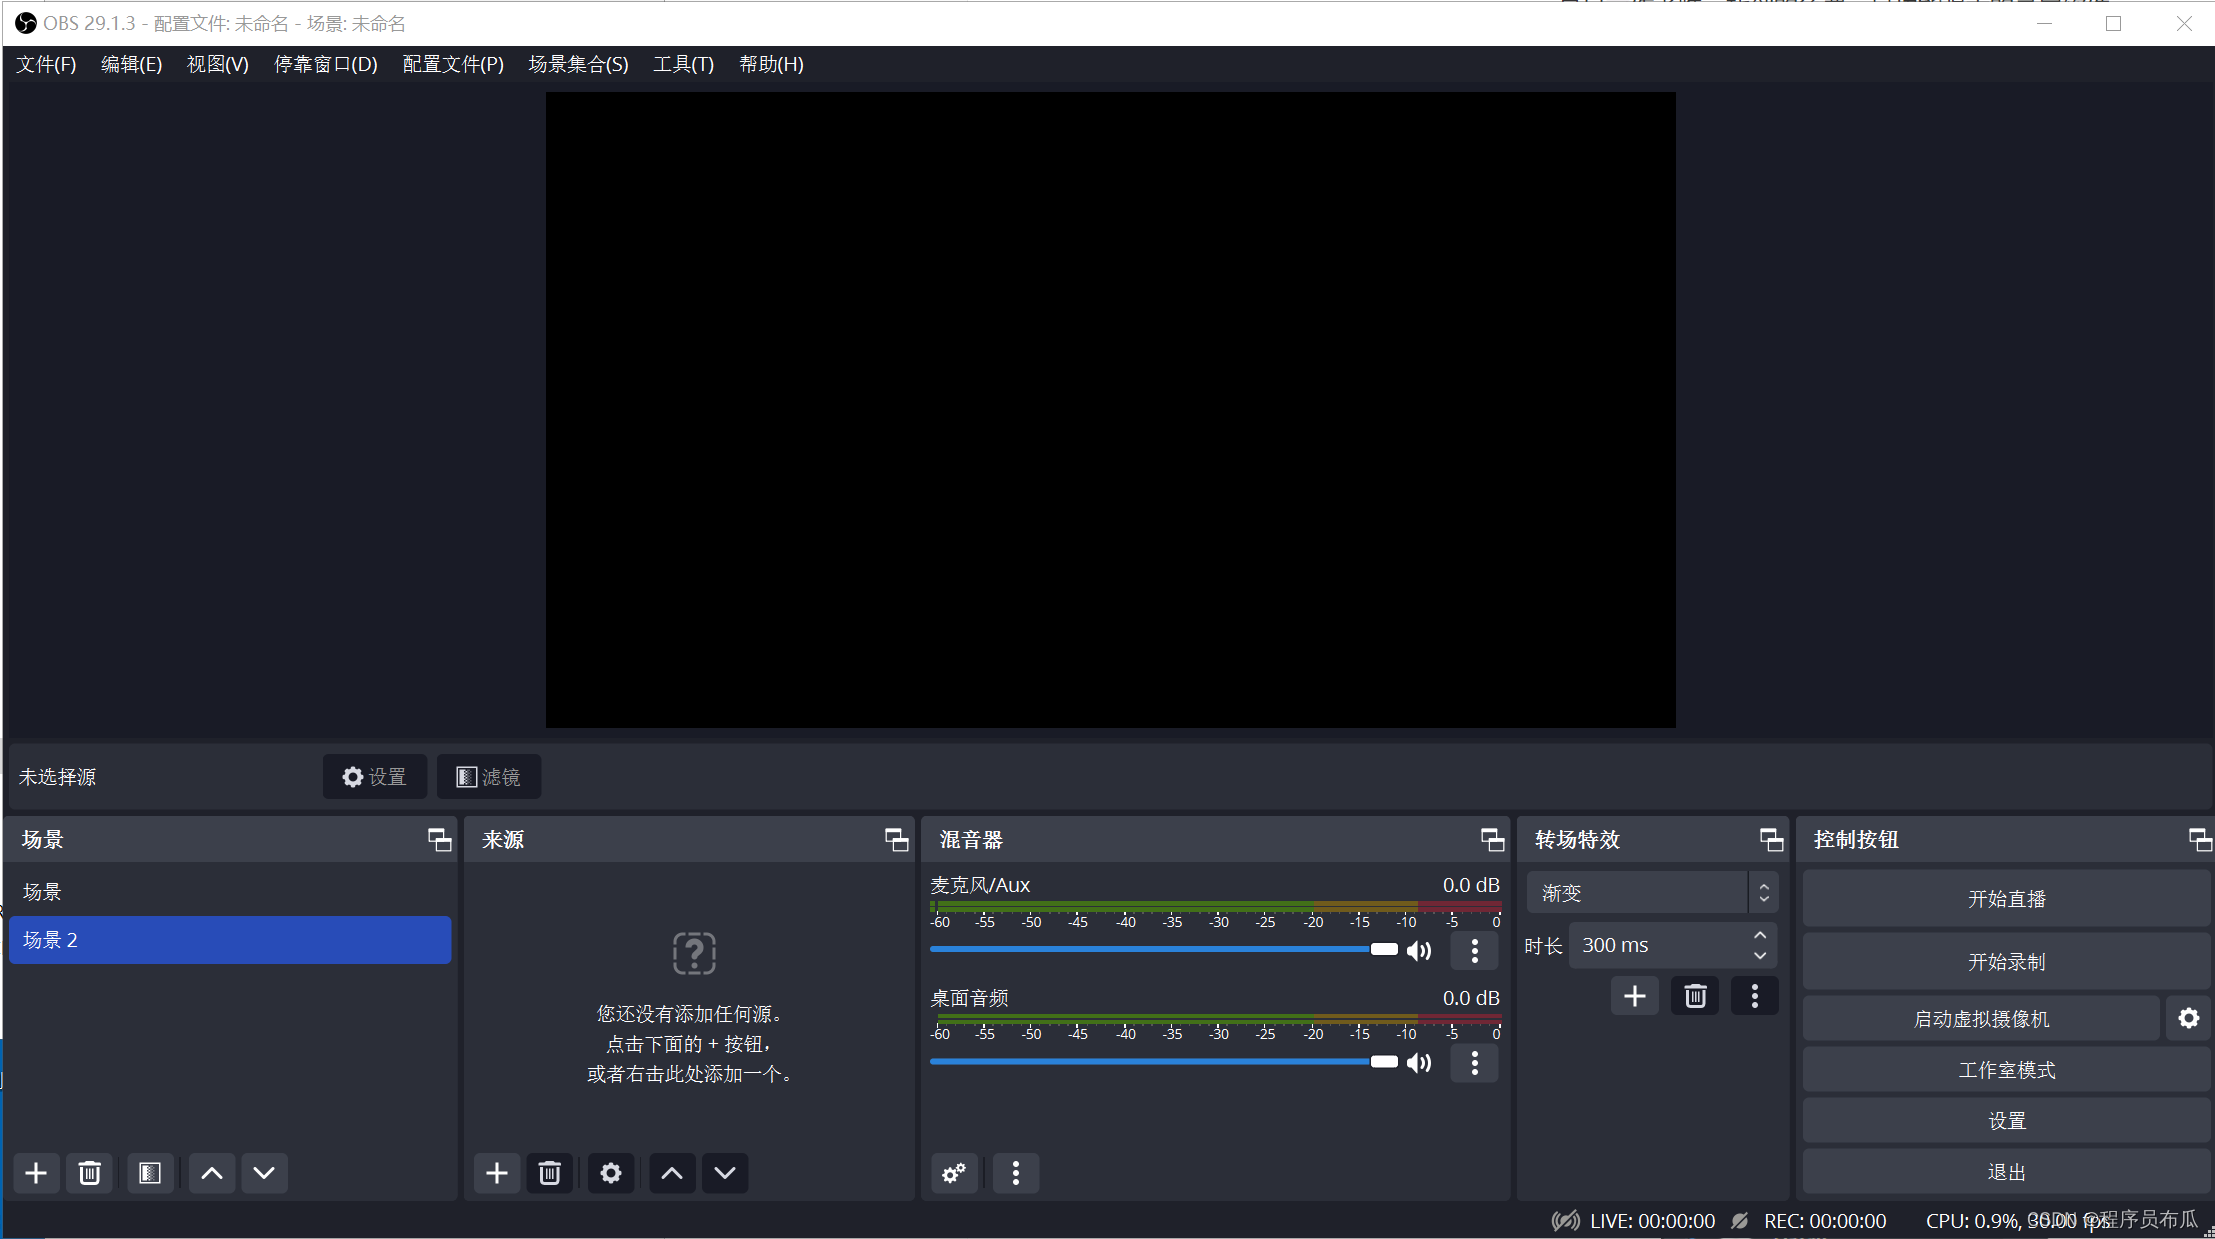Toggle 工作室模式 studio mode
The width and height of the screenshot is (2215, 1239).
click(x=2007, y=1070)
